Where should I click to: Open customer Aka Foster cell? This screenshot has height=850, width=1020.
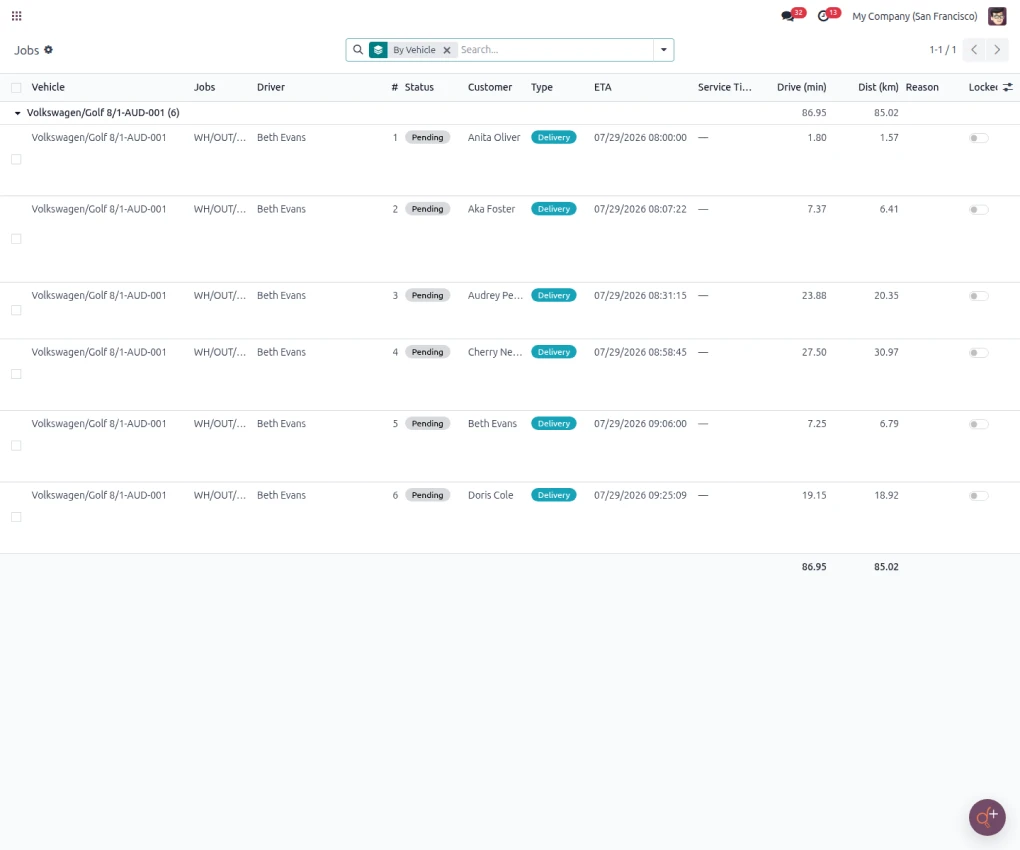[491, 209]
